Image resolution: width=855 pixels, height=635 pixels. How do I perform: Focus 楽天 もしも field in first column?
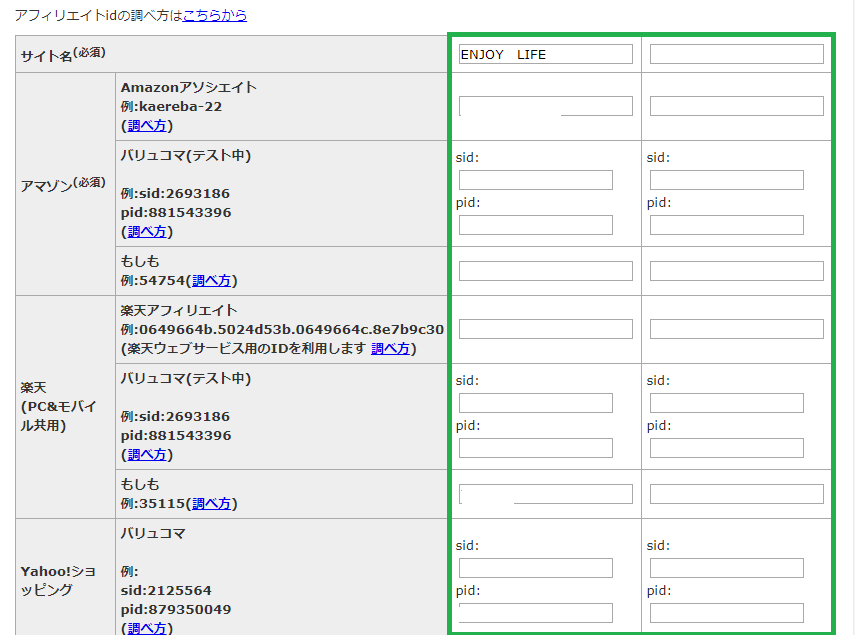point(546,494)
